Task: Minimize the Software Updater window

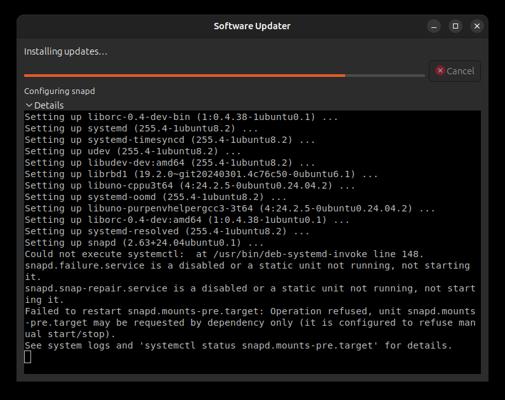Action: click(434, 26)
